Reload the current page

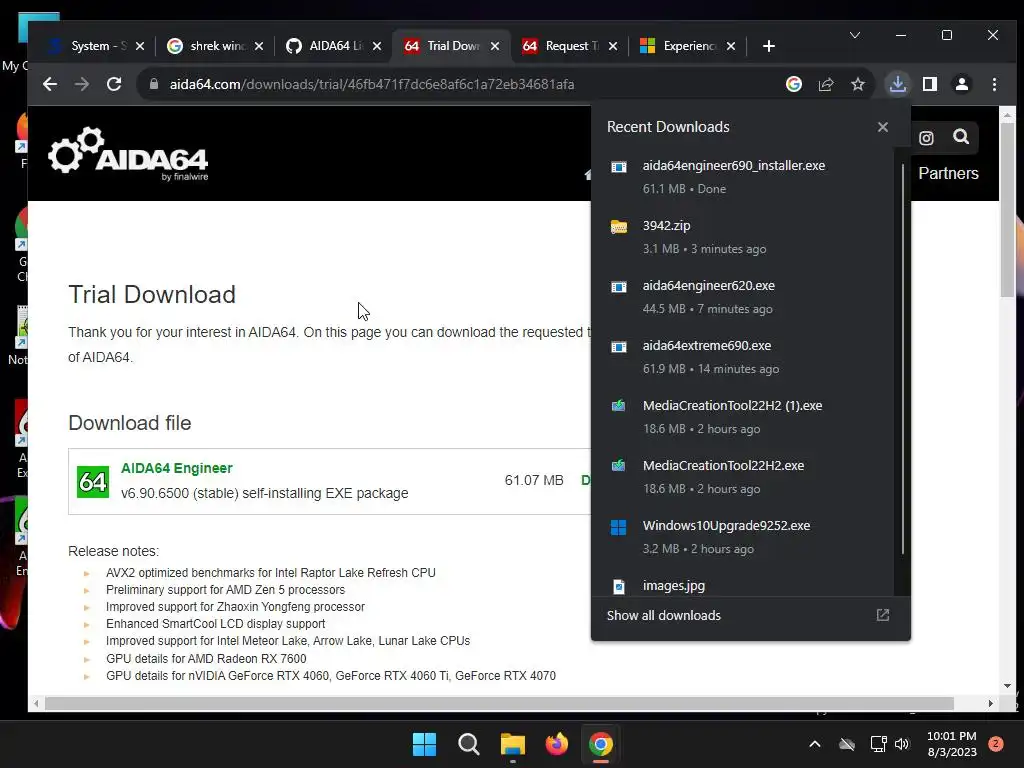point(114,84)
